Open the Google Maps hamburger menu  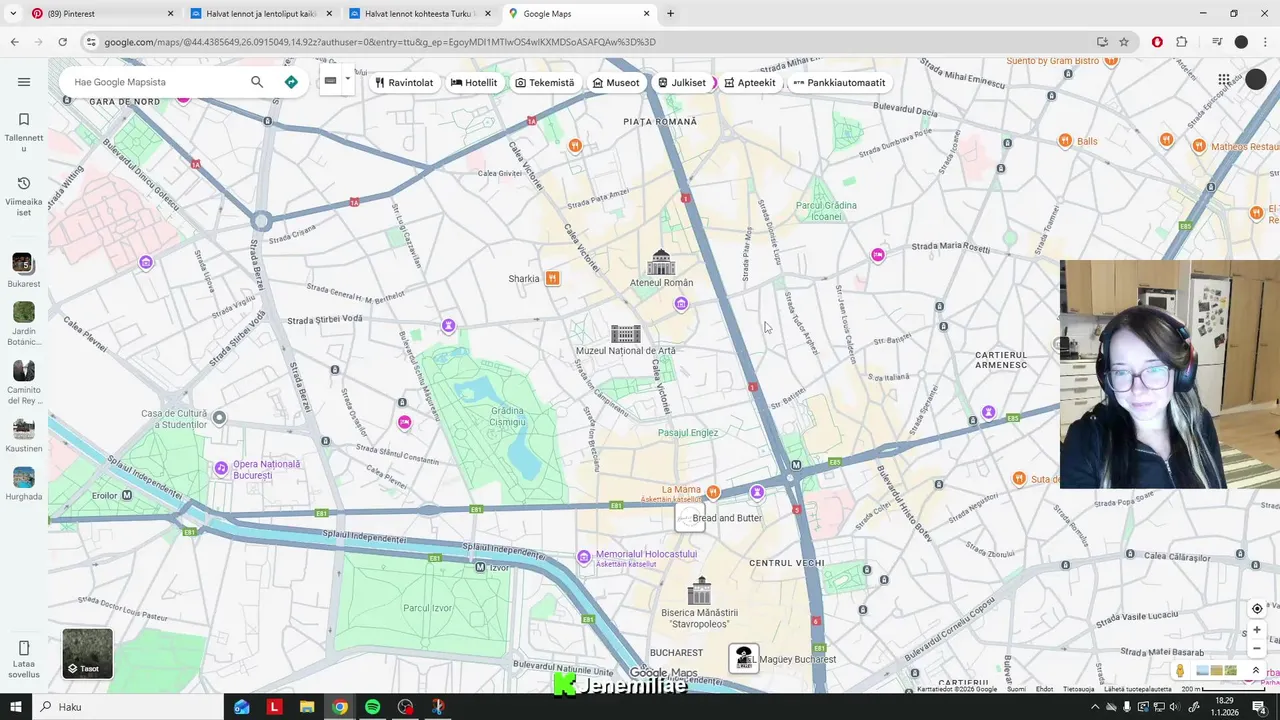[24, 82]
